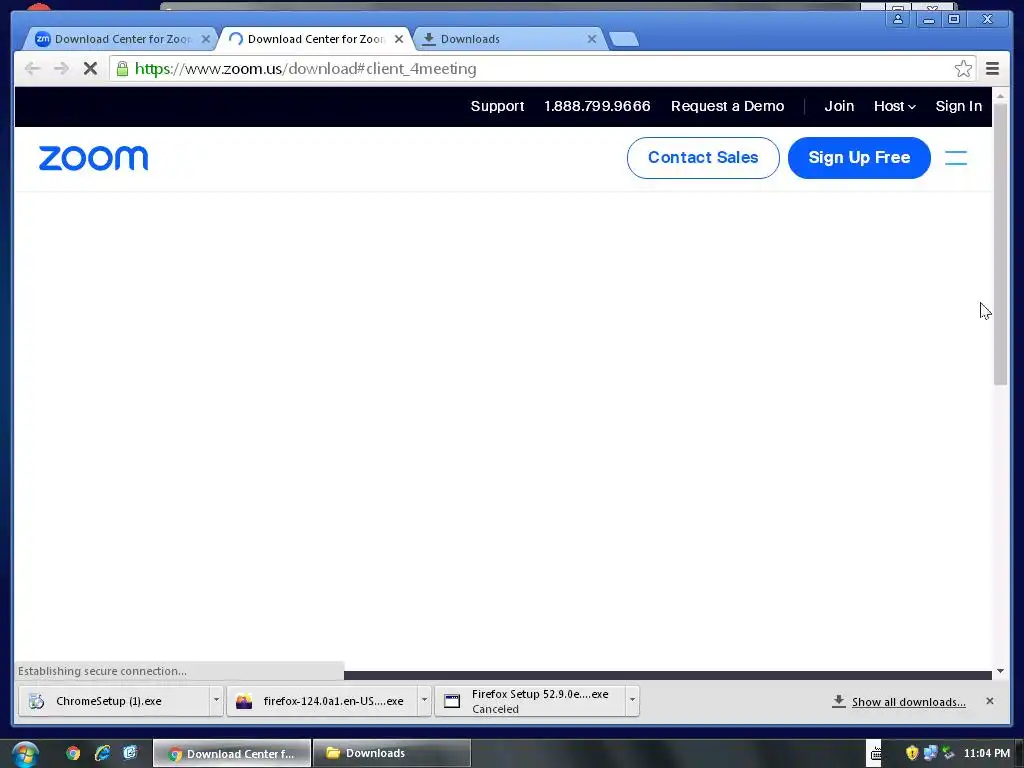Viewport: 1024px width, 768px height.
Task: Click sync icon in system tray
Action: (948, 753)
